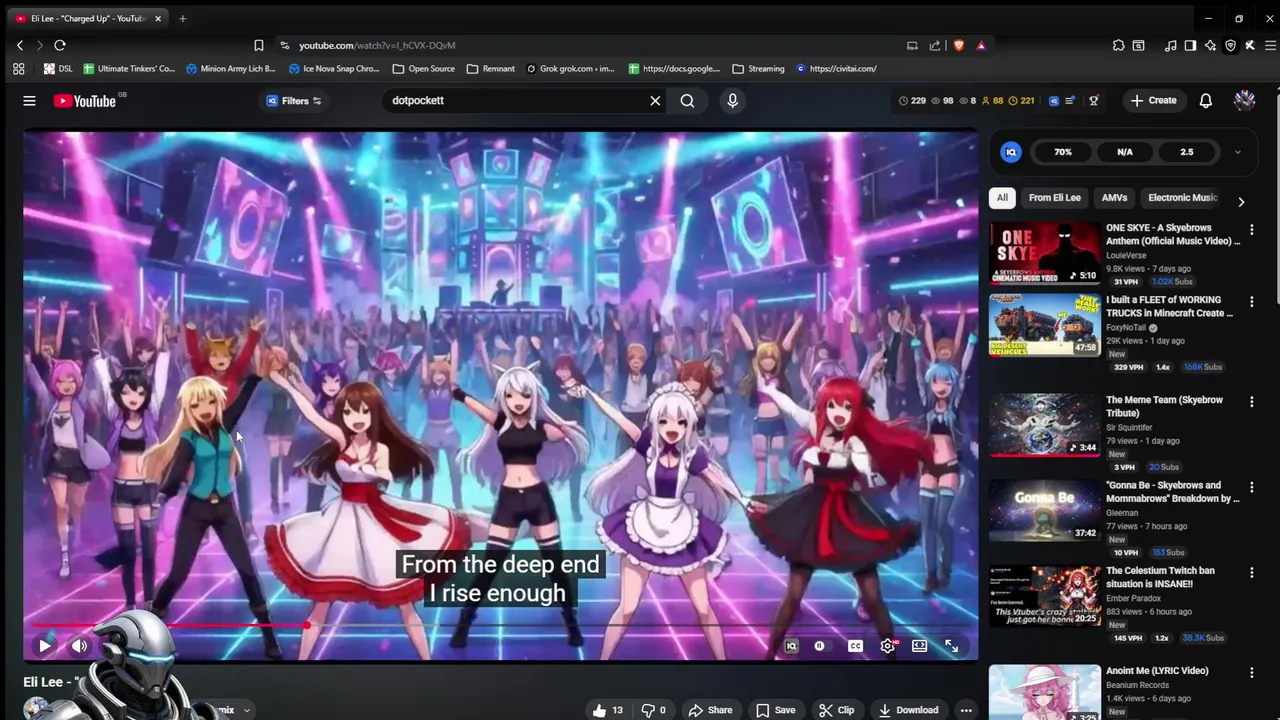
Task: Open the vidIQ Filters dropdown
Action: click(x=294, y=100)
